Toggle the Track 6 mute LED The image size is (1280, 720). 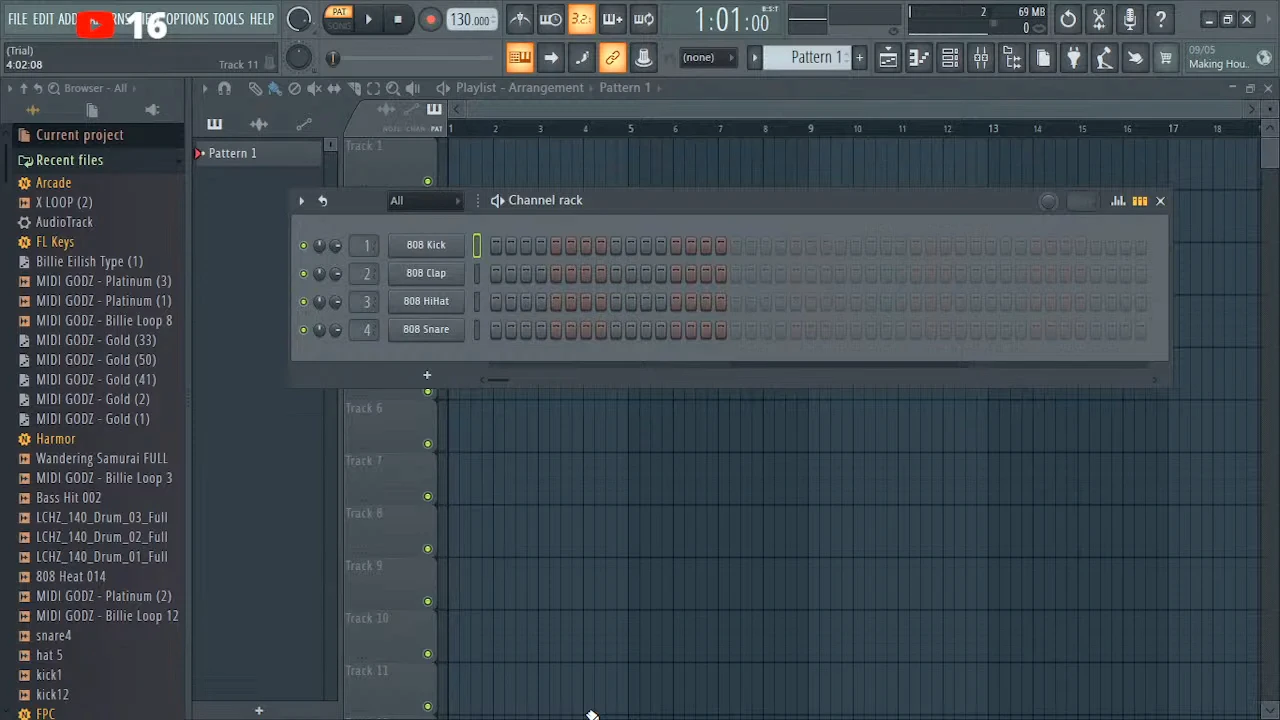point(428,444)
